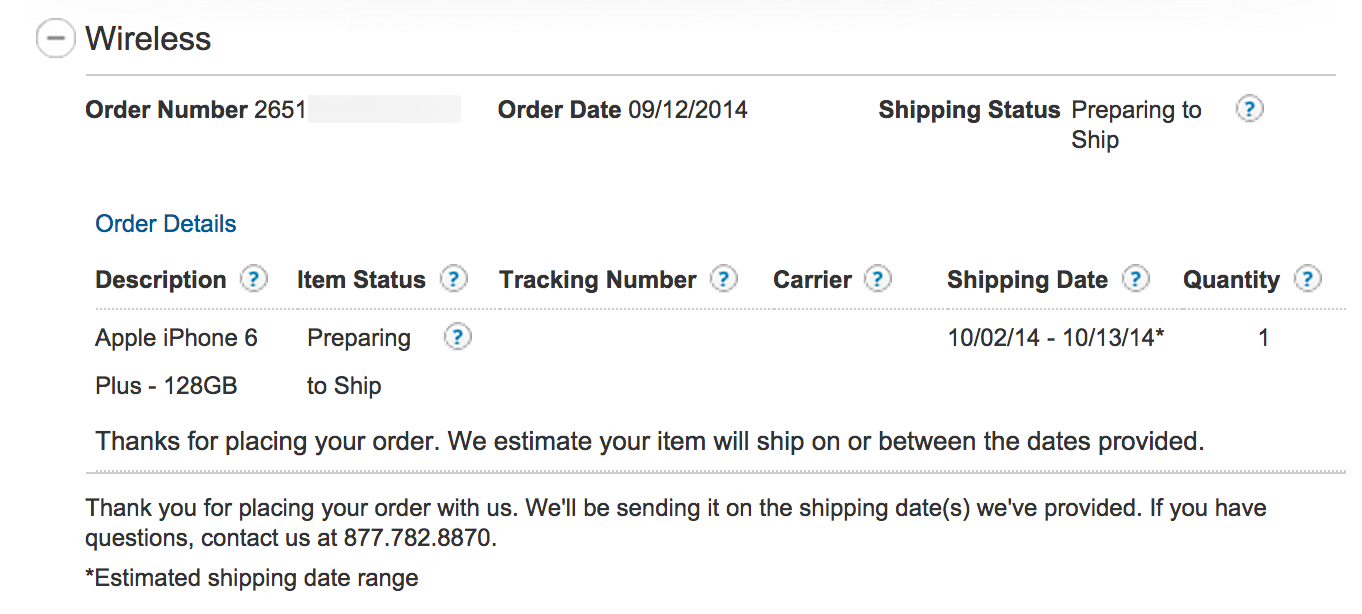
Task: Show help for Tracking Number
Action: (x=724, y=279)
